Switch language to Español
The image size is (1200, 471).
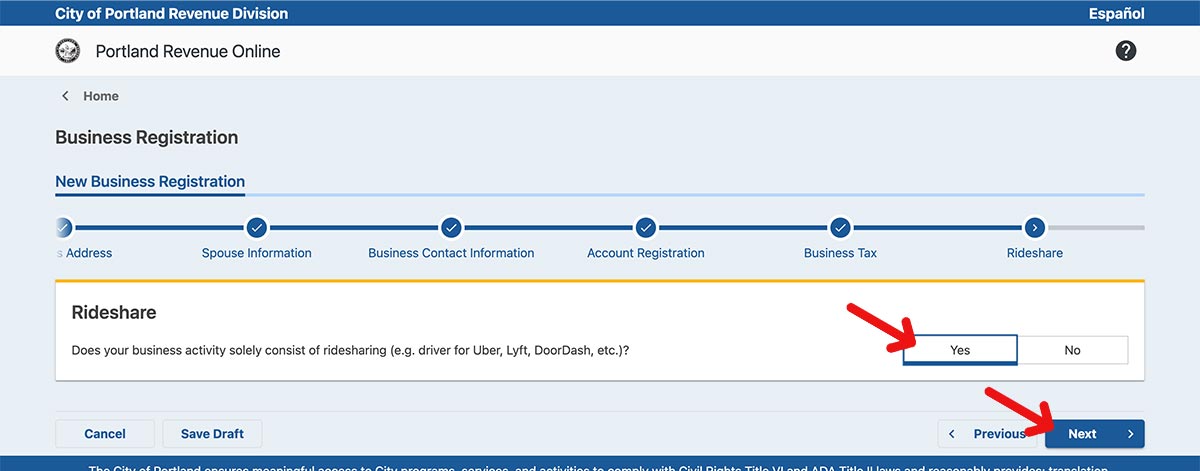1116,14
